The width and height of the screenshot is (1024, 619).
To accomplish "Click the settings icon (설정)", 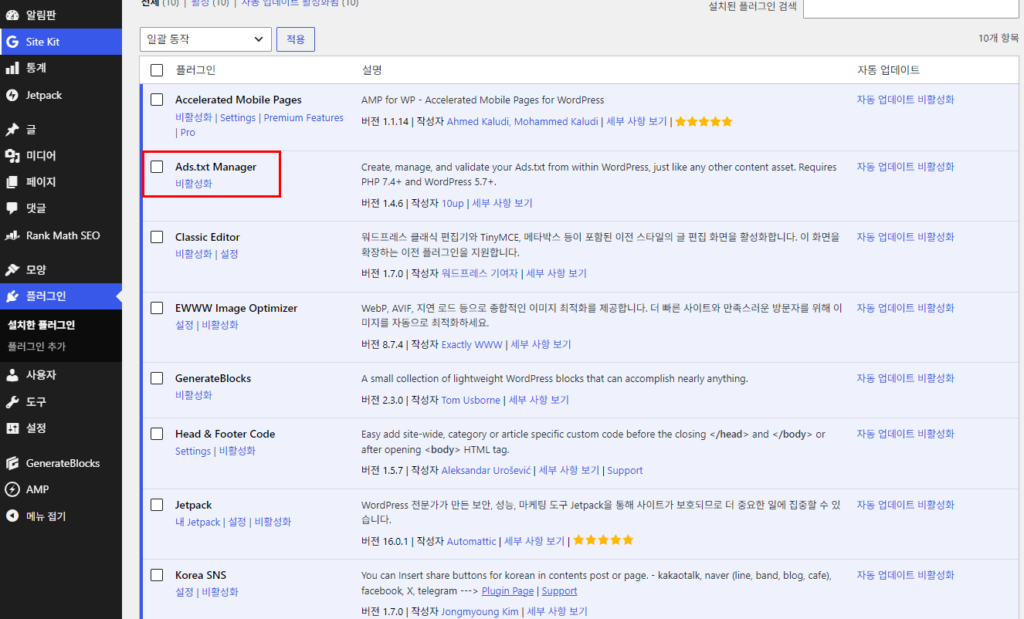I will click(x=12, y=428).
